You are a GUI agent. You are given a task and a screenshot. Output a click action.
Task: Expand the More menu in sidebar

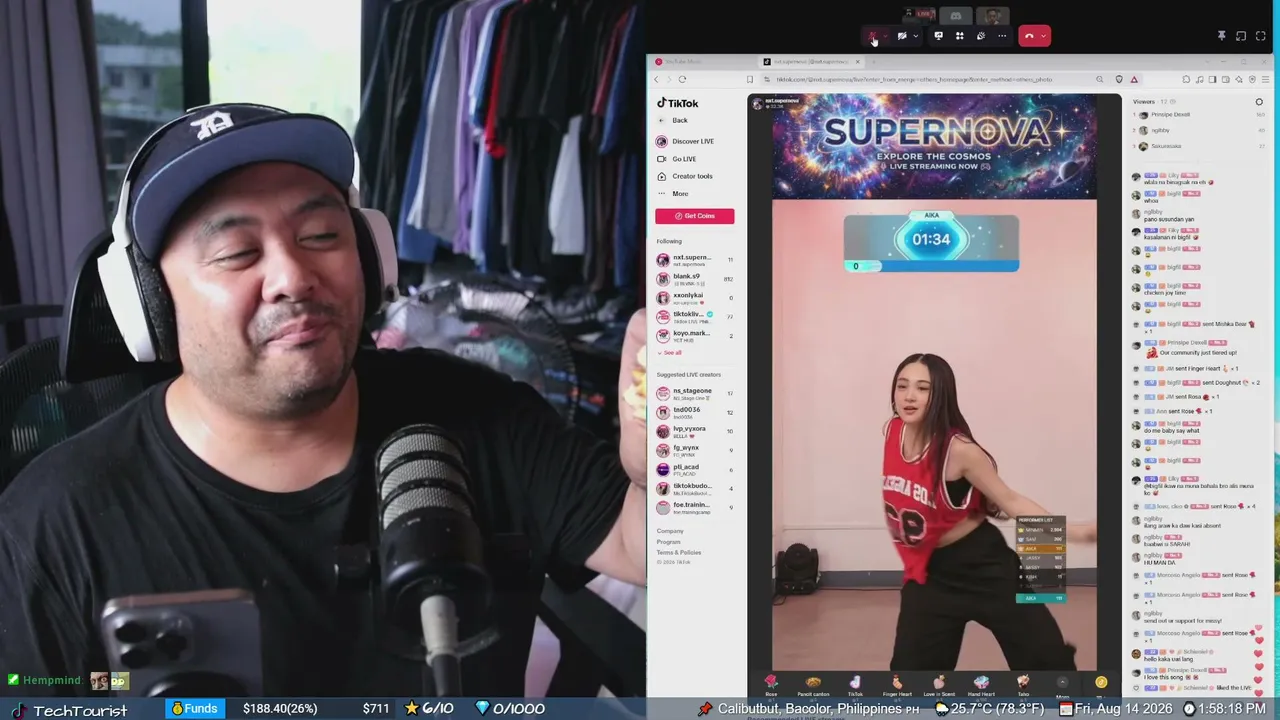click(673, 193)
